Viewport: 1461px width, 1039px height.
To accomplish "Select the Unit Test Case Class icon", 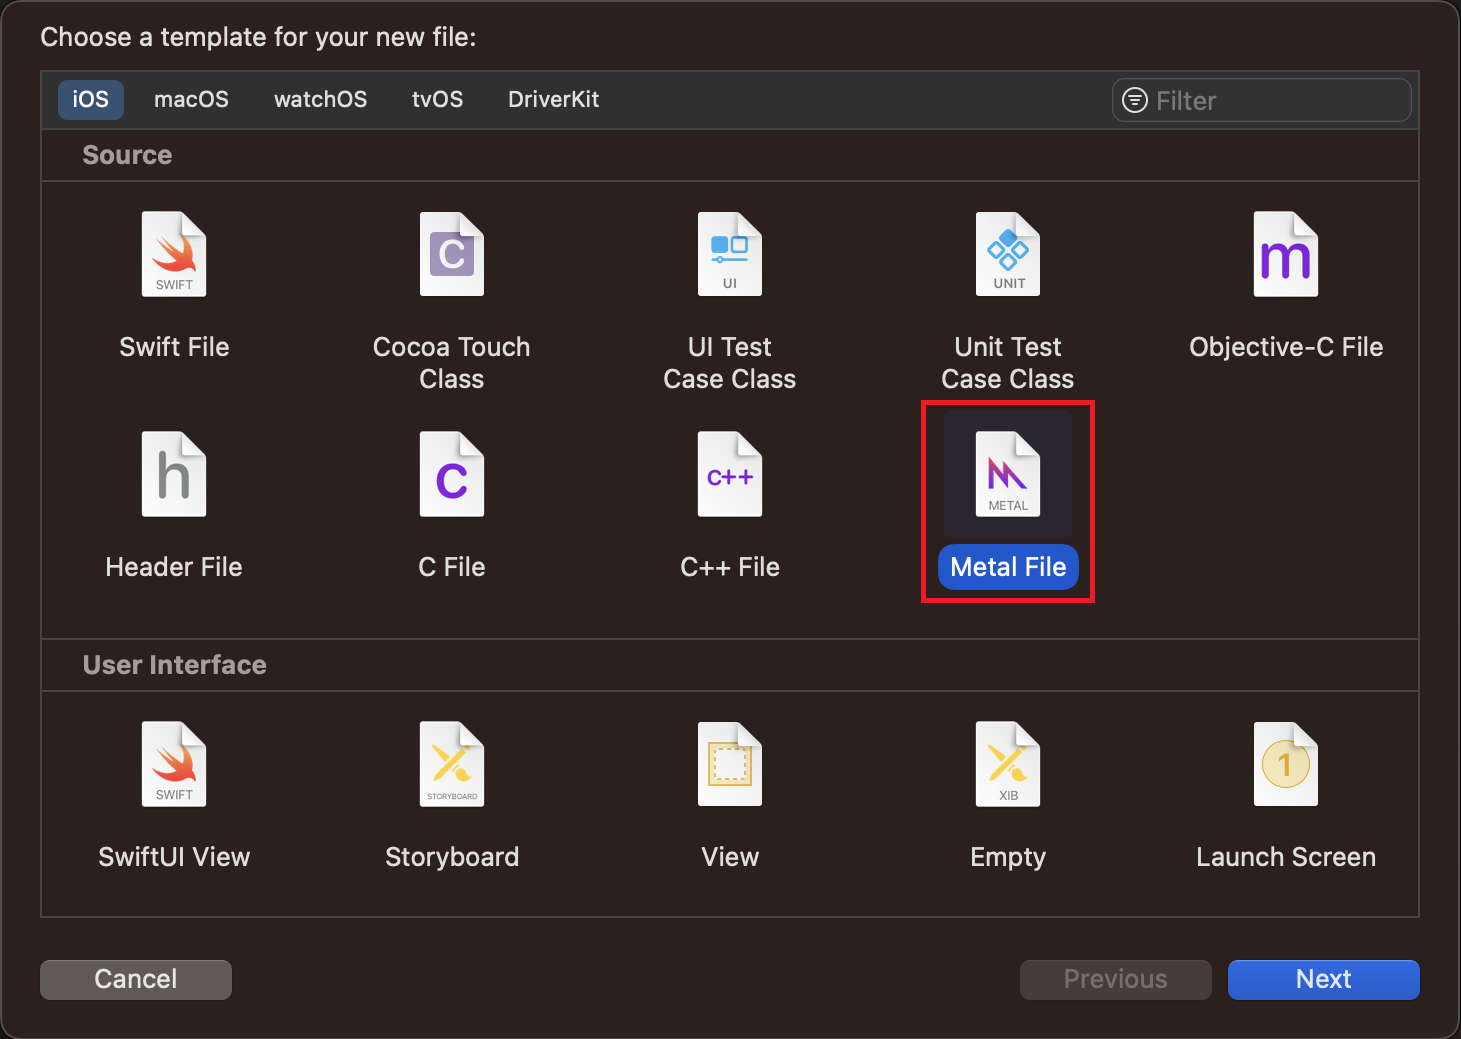I will (1008, 254).
